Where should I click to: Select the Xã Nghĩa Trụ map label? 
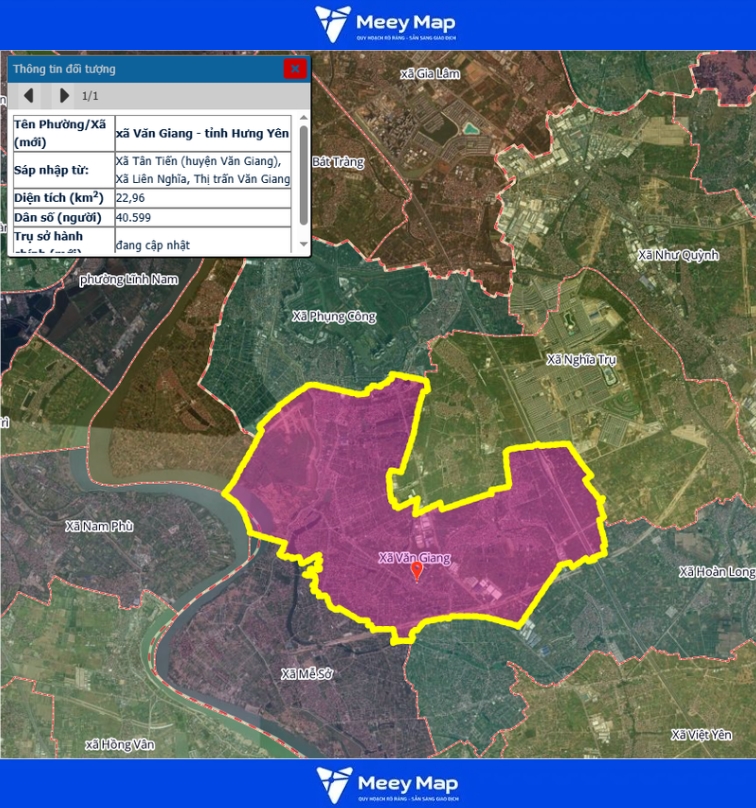[x=582, y=359]
